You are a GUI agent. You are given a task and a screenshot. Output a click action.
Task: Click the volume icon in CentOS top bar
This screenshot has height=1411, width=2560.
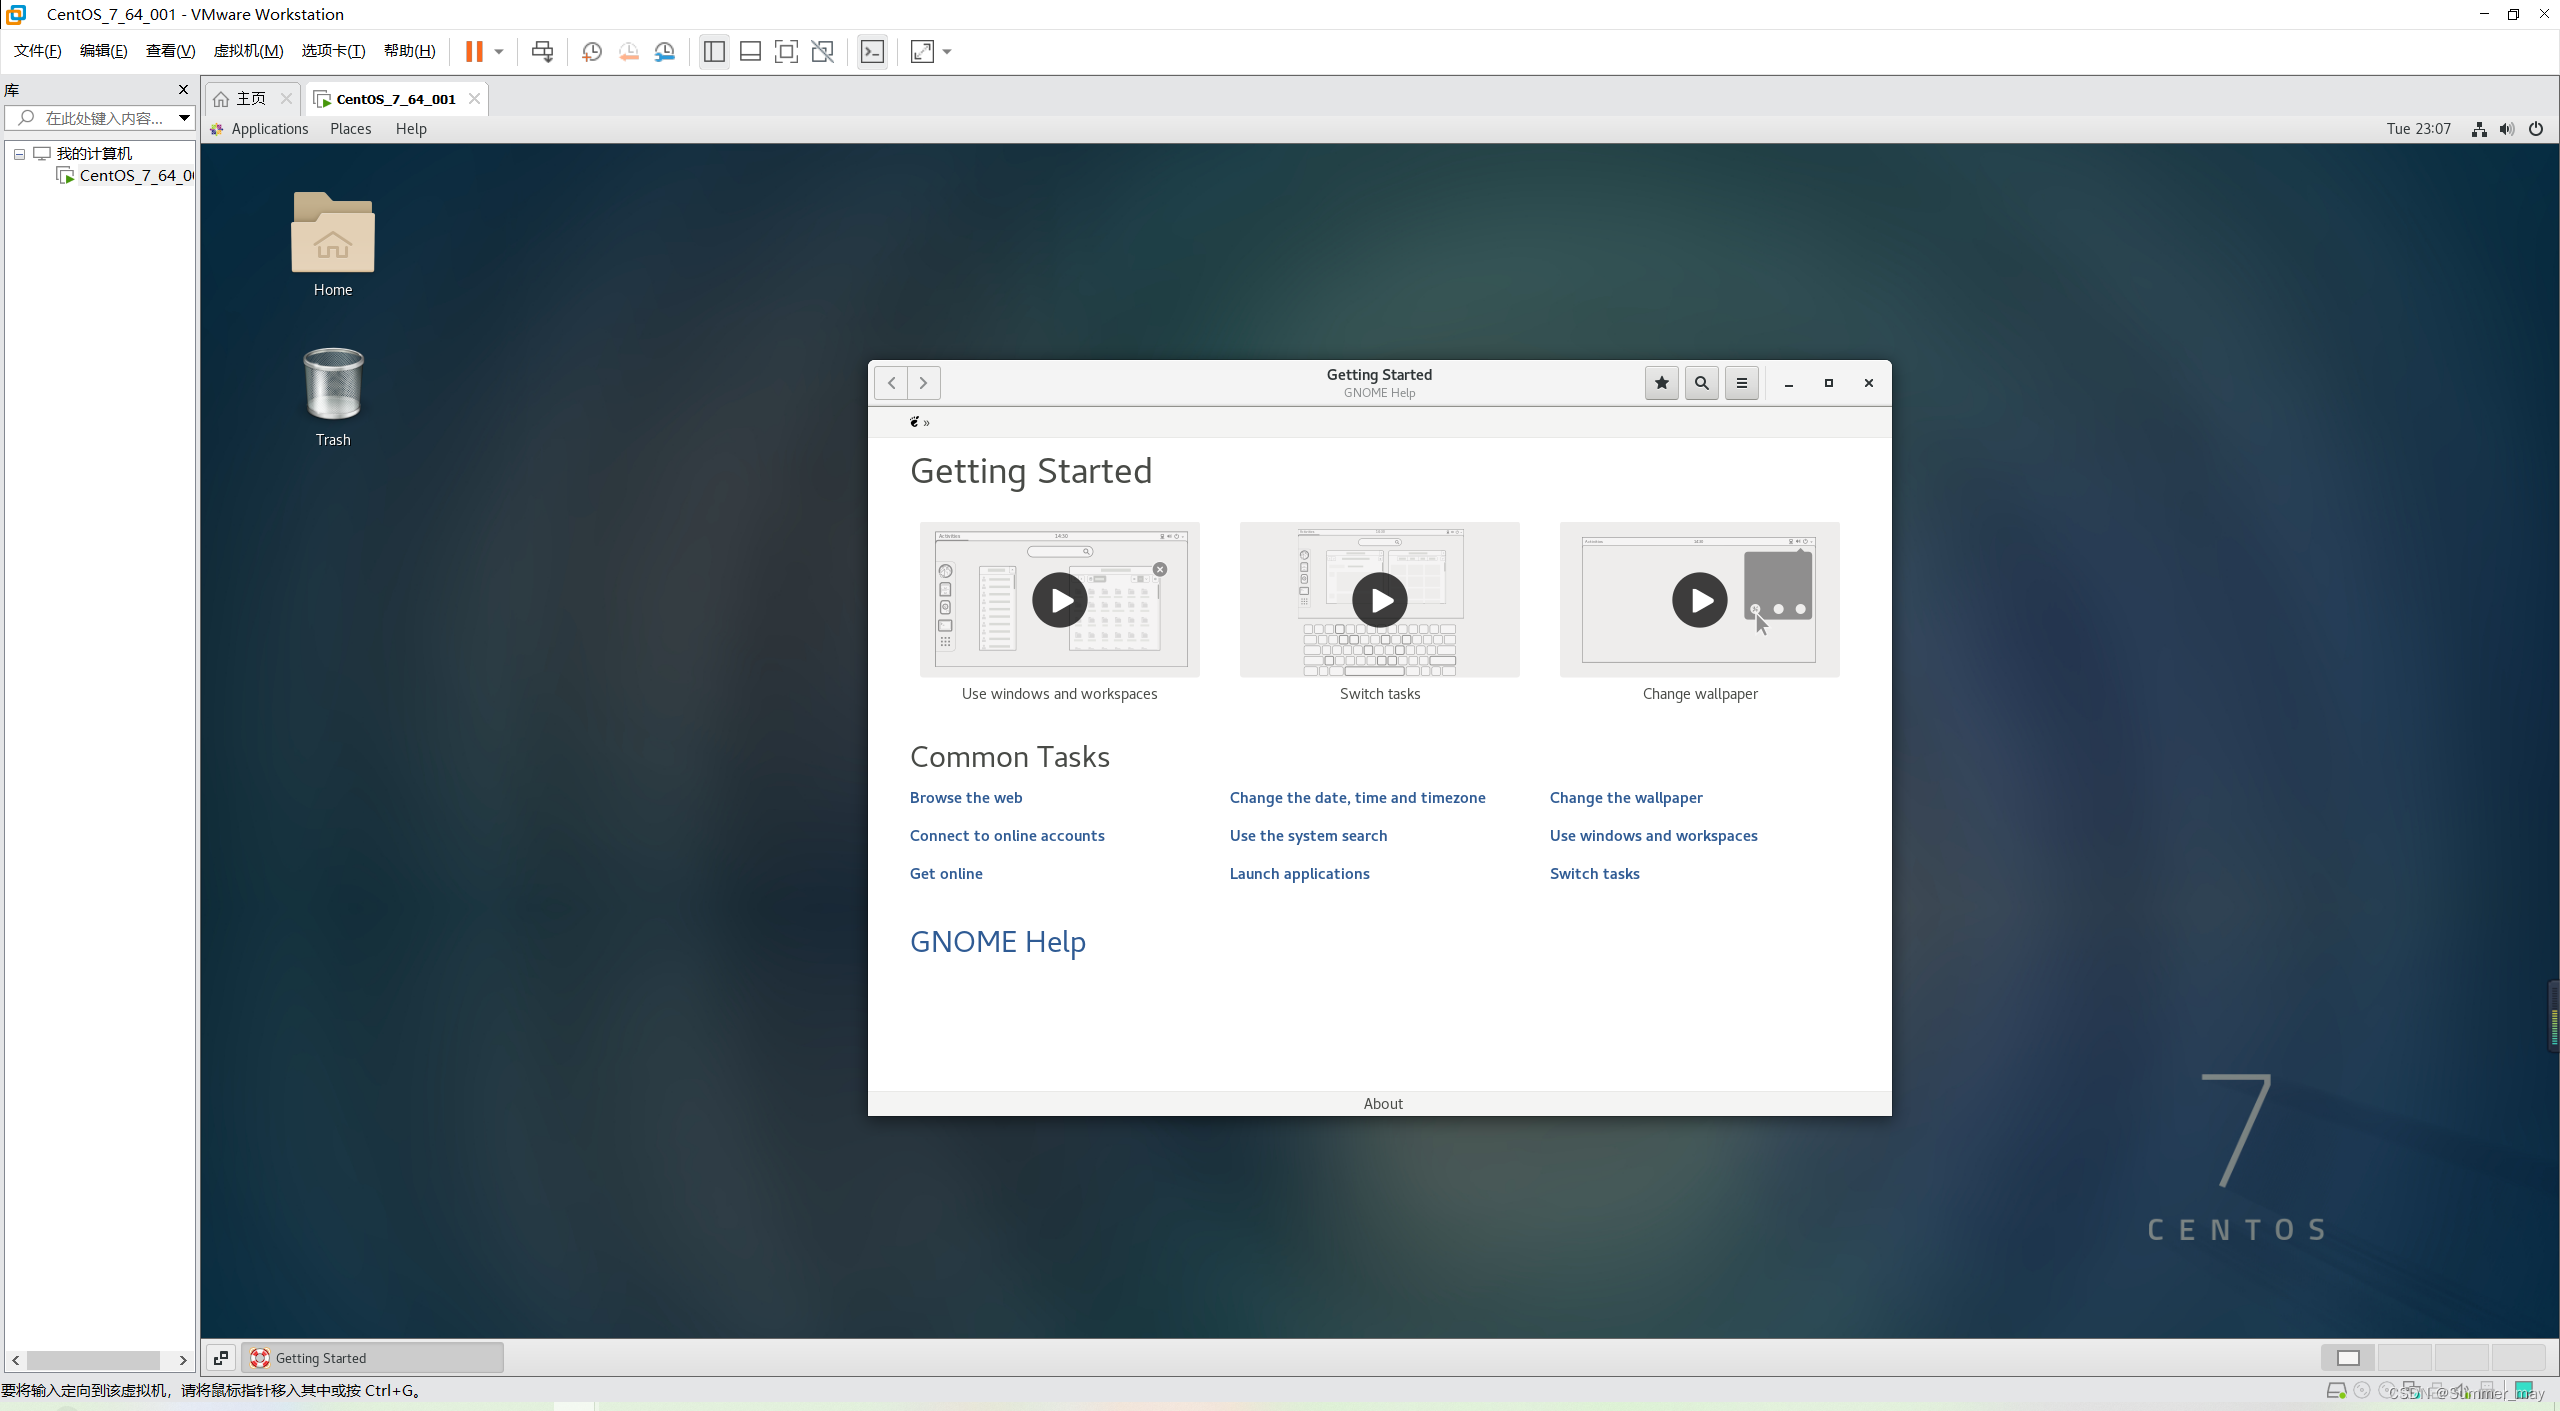pyautogui.click(x=2506, y=129)
